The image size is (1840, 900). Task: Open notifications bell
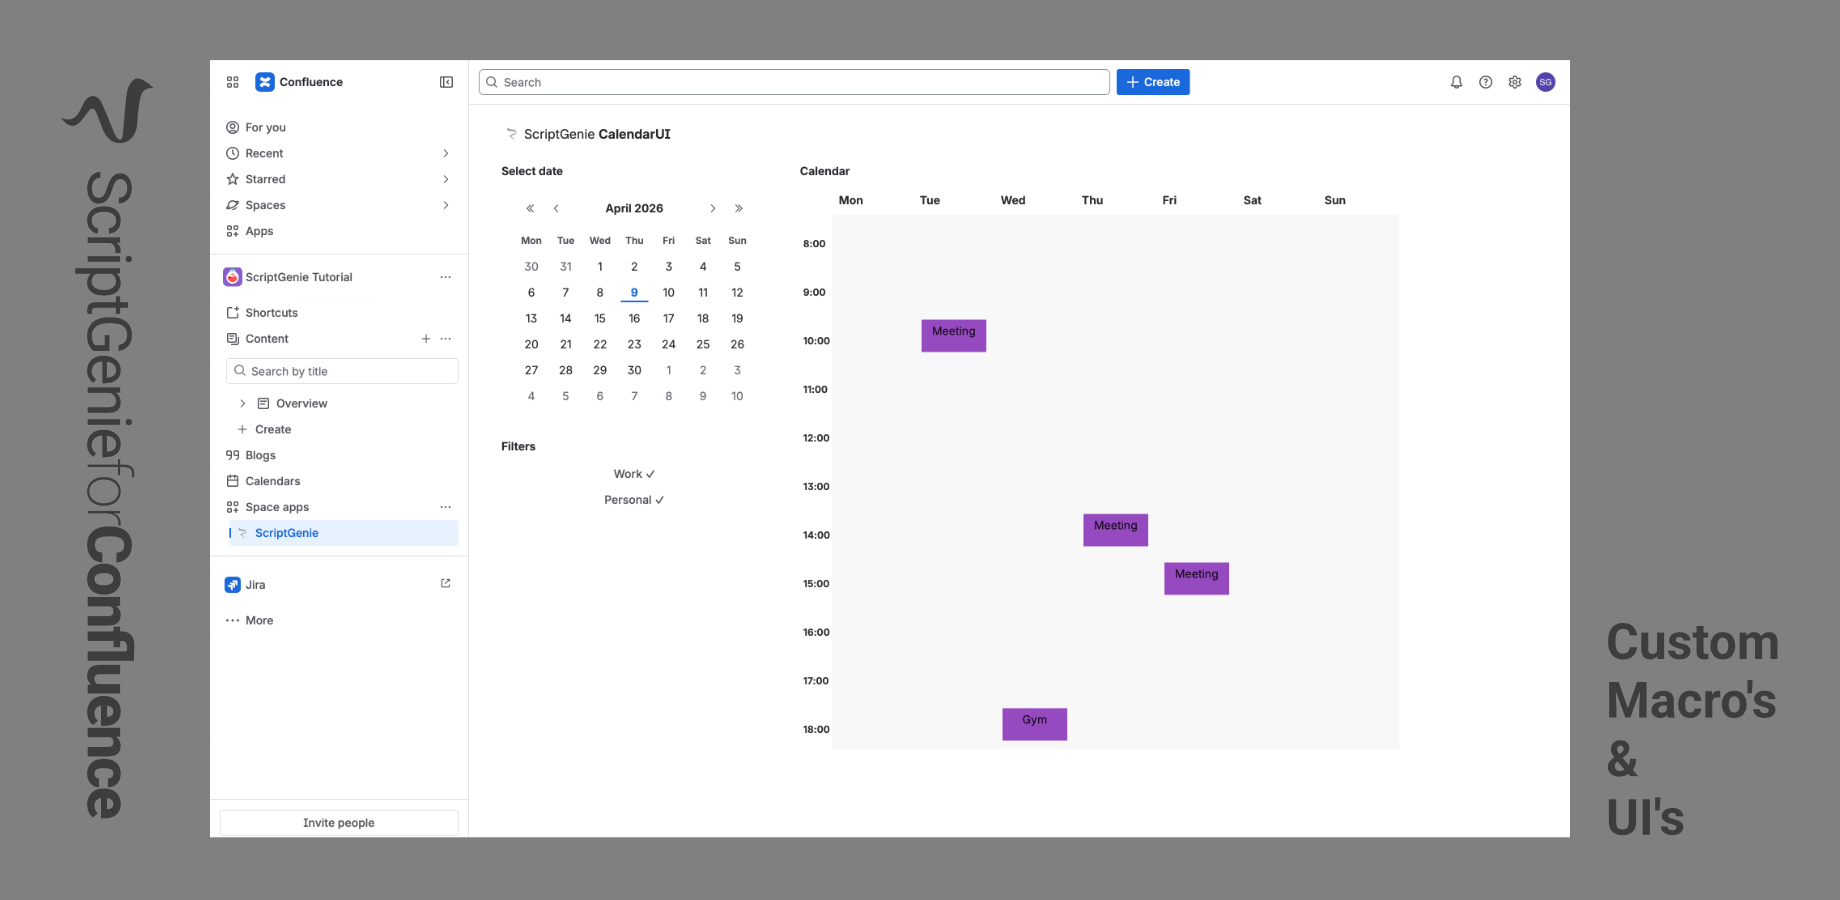pos(1456,82)
